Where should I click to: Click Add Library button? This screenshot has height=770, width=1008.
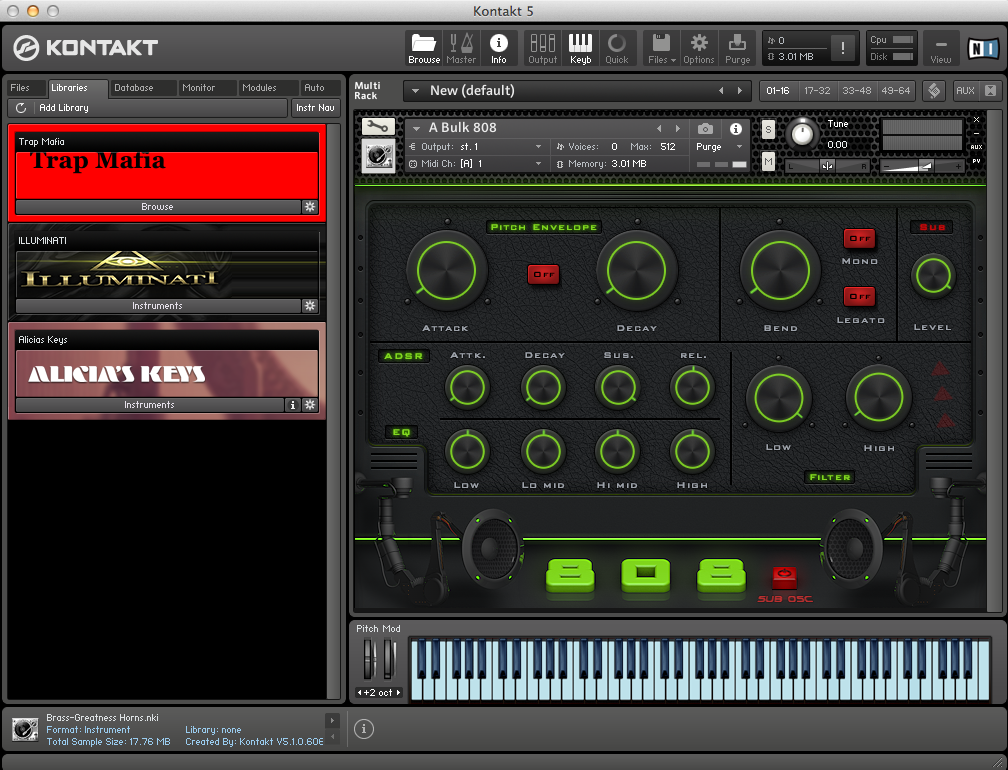[x=148, y=108]
